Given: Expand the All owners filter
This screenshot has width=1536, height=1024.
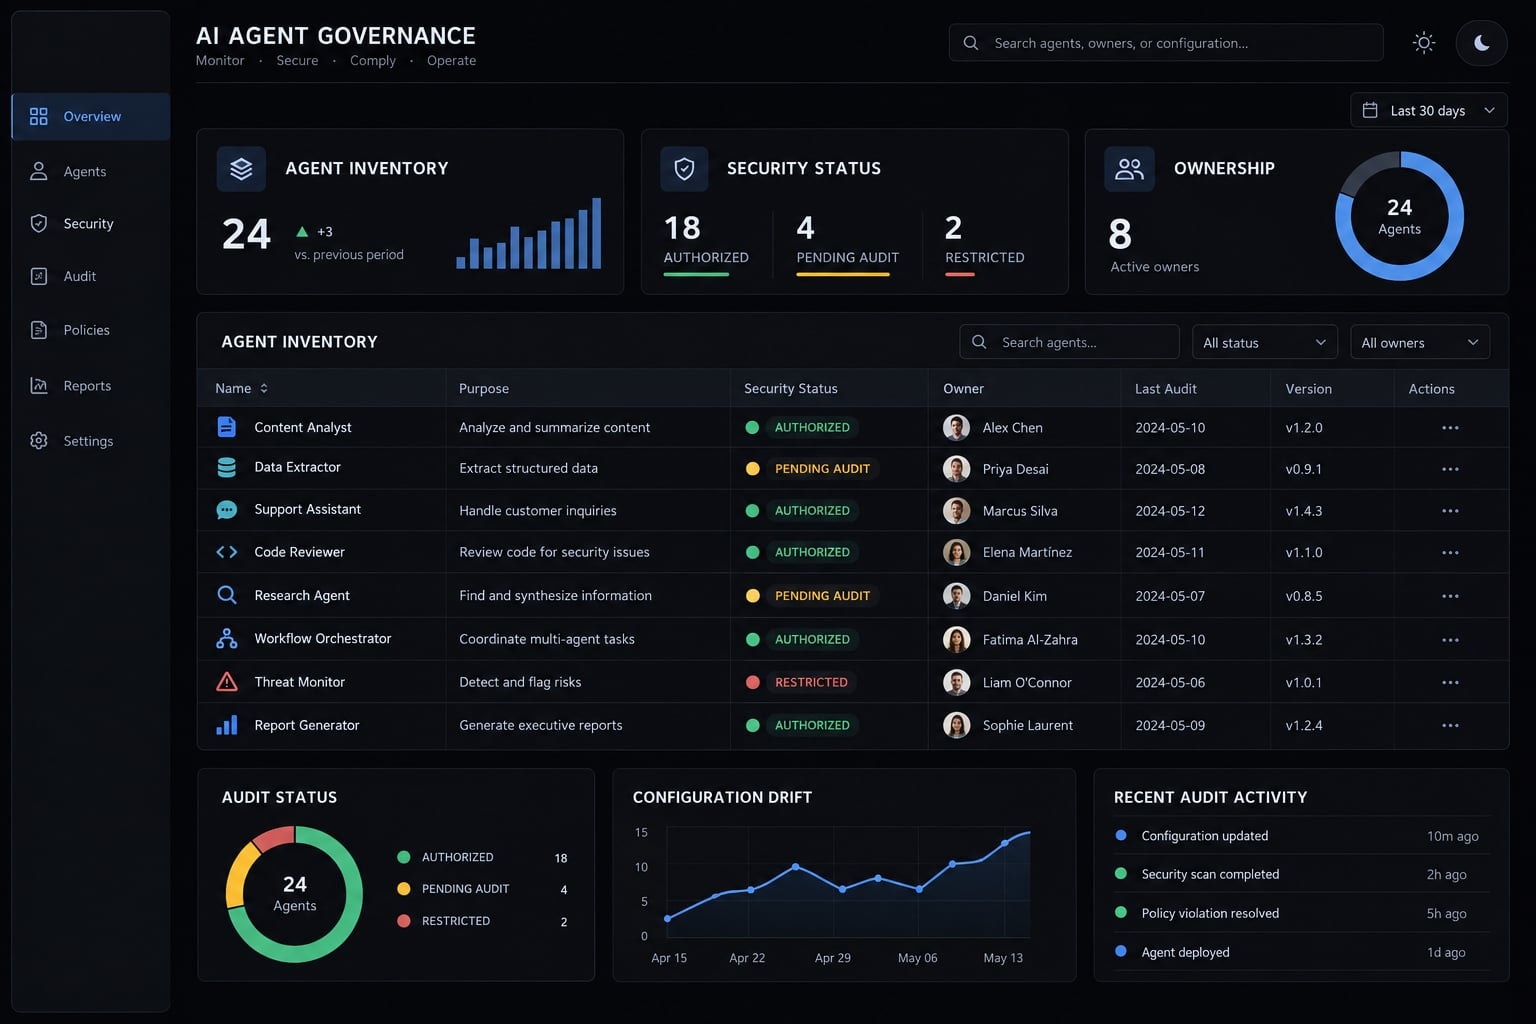Looking at the screenshot, I should coord(1419,342).
